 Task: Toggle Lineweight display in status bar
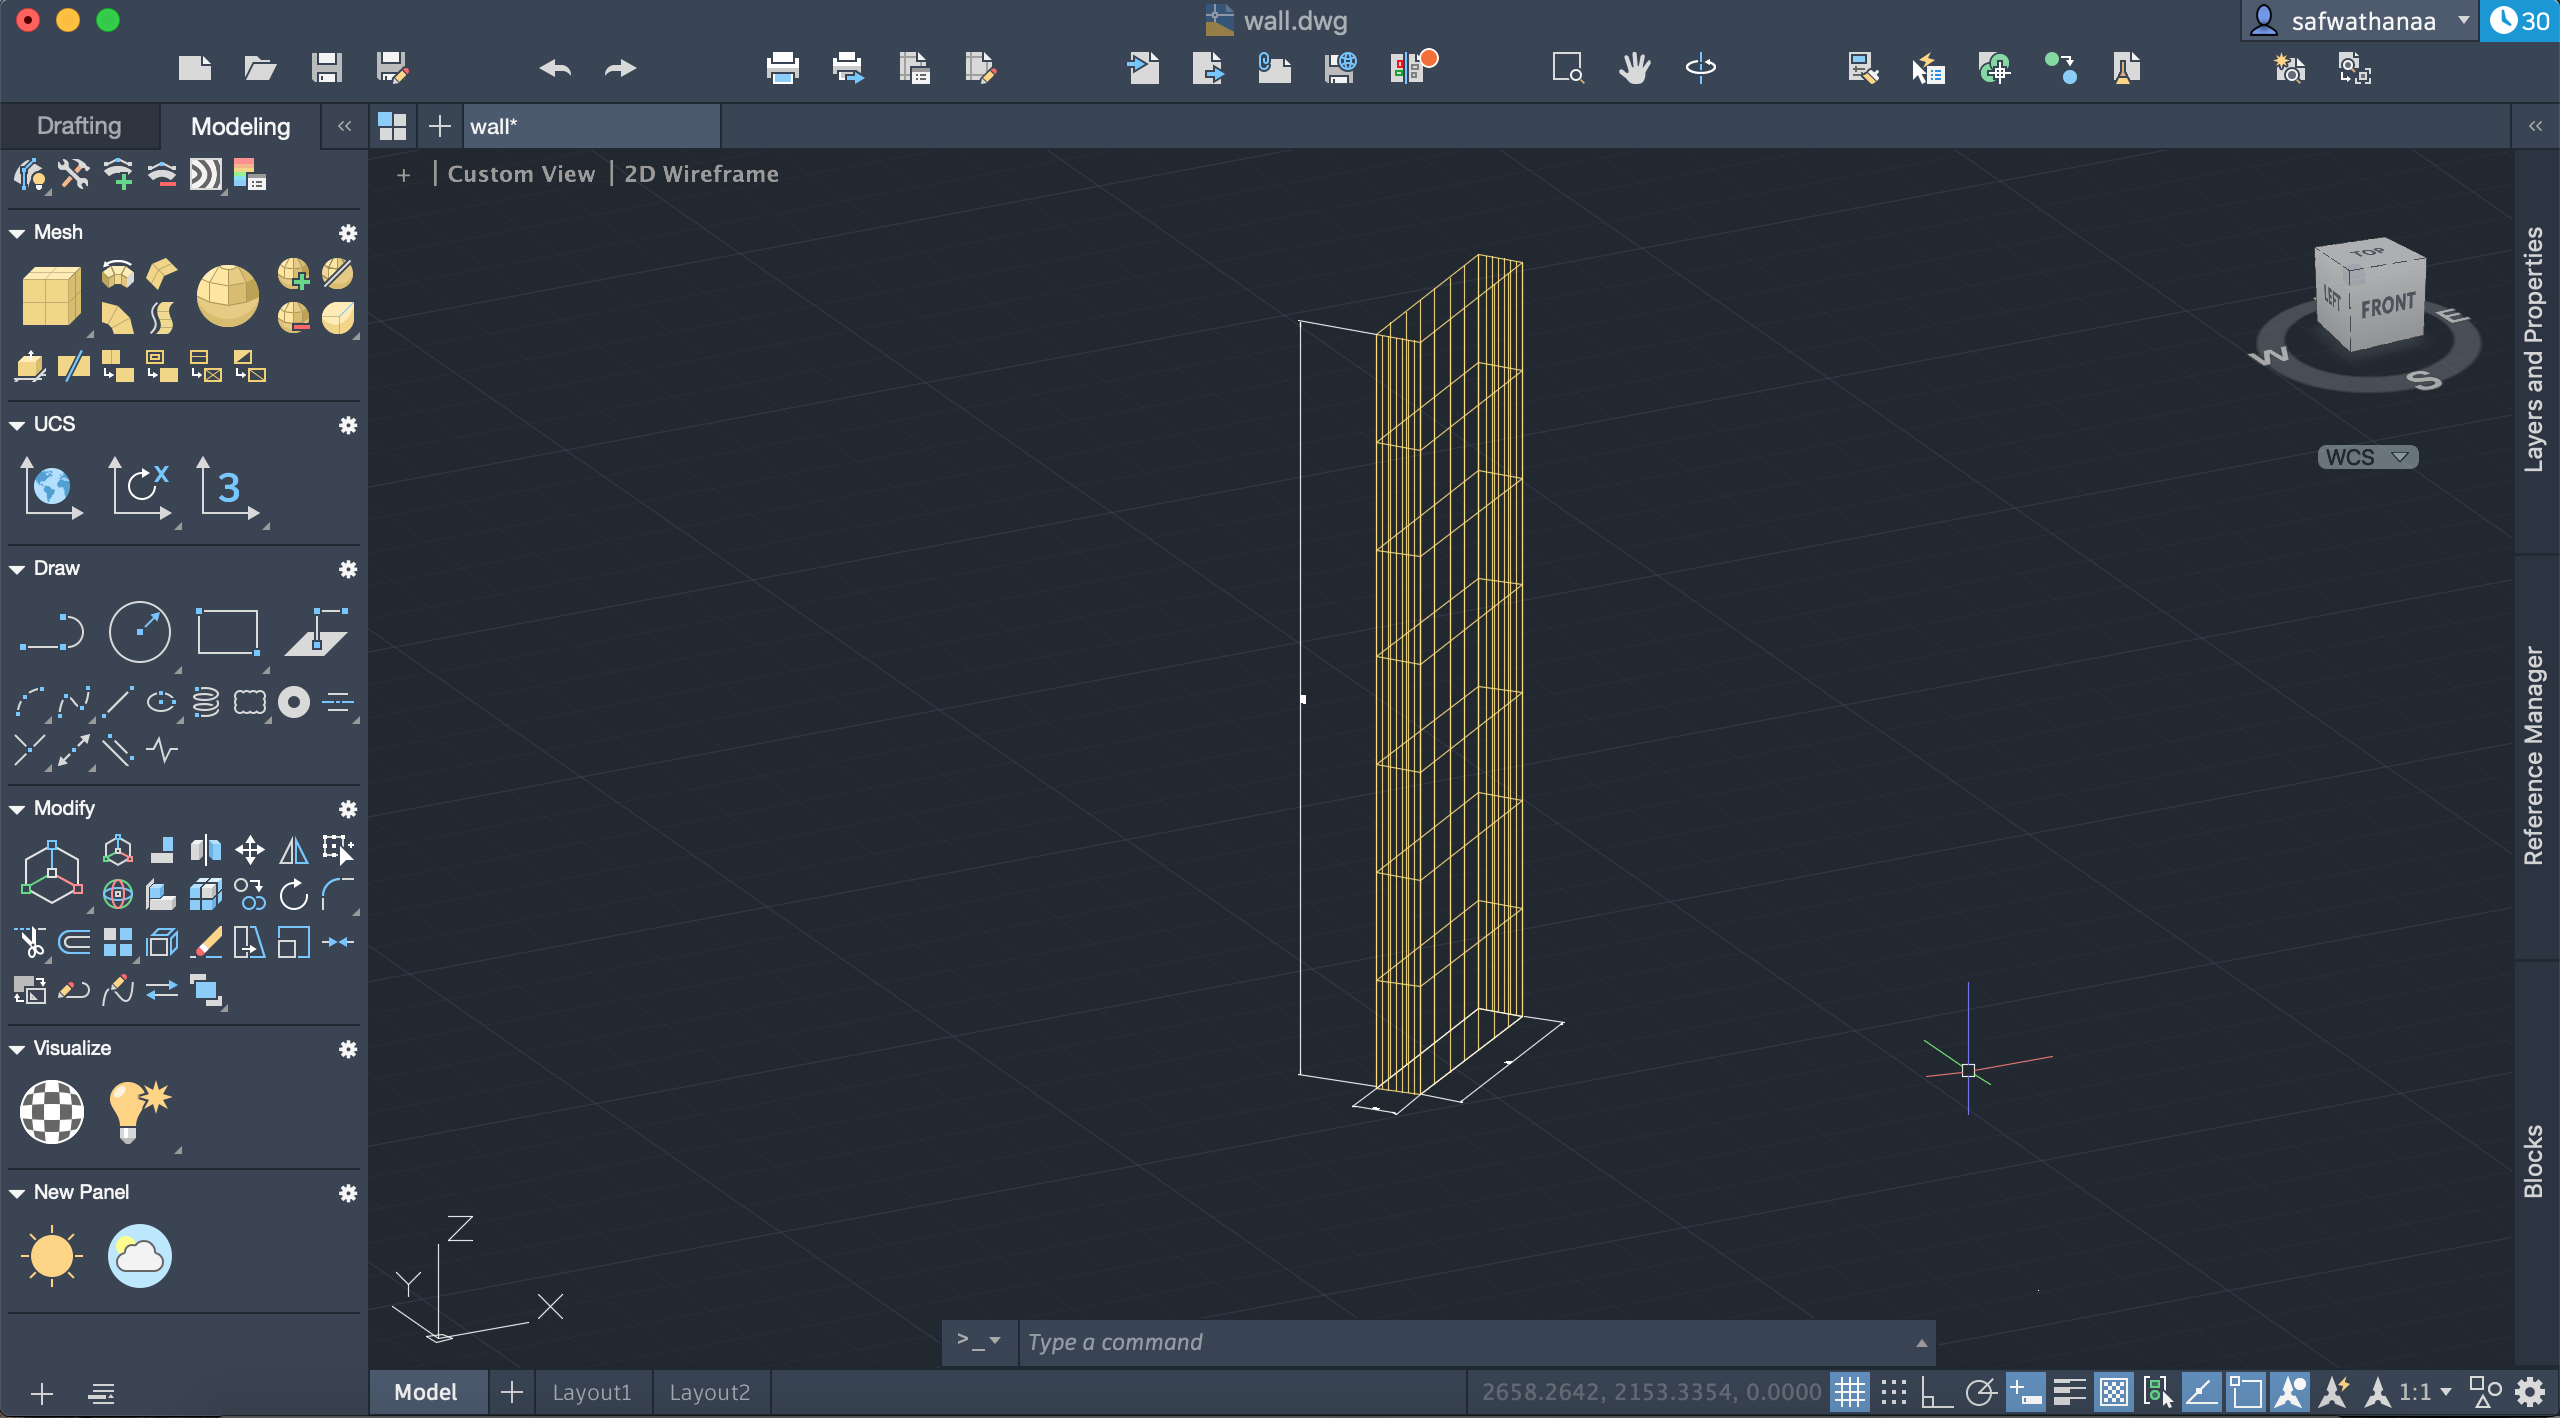(x=2069, y=1392)
